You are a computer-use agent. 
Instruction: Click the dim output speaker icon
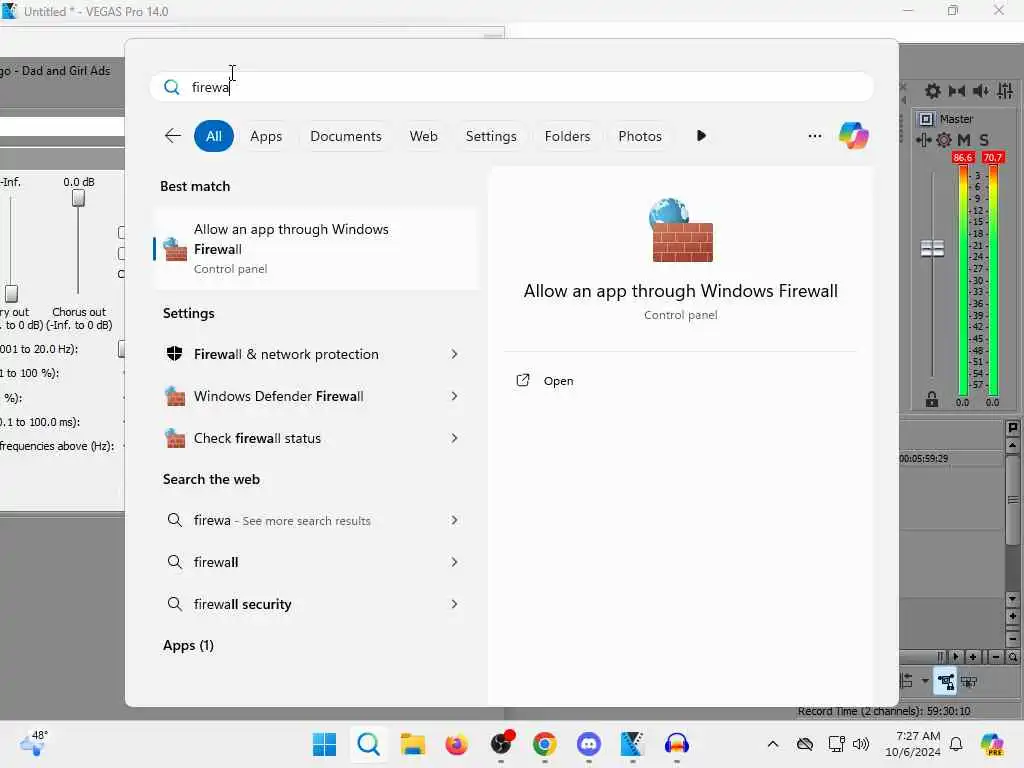980,91
